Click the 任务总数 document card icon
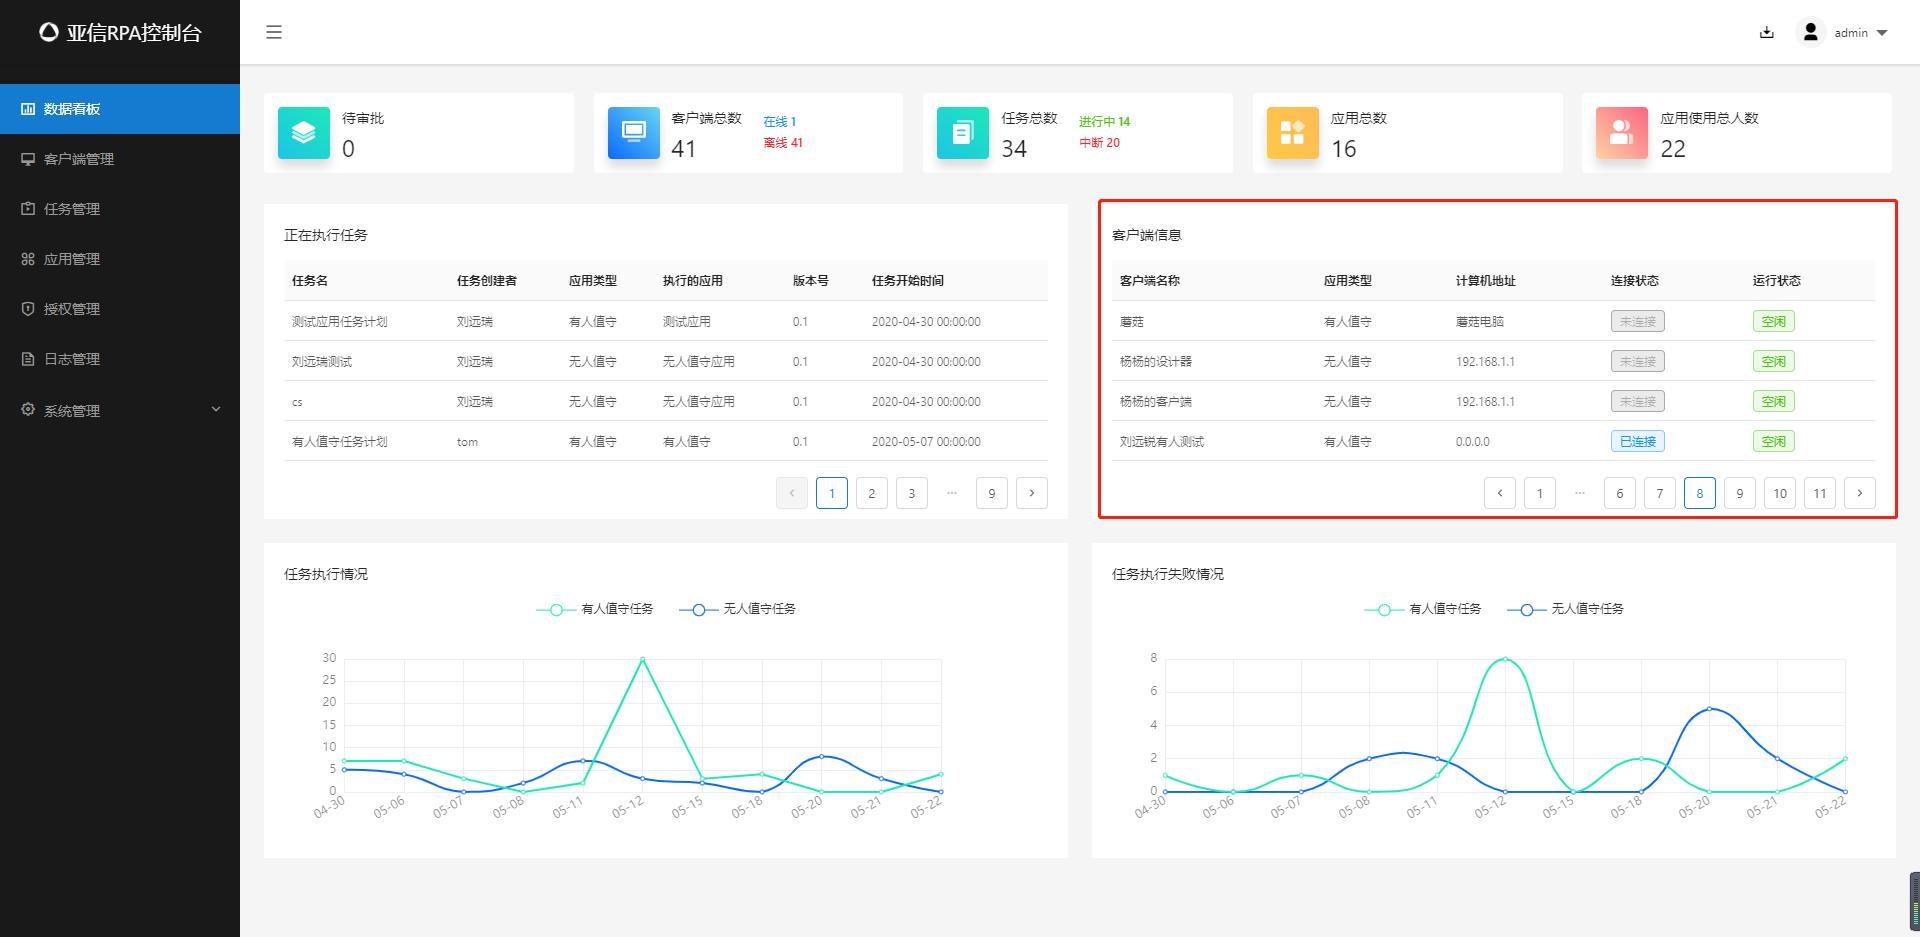The image size is (1920, 937). coord(963,133)
